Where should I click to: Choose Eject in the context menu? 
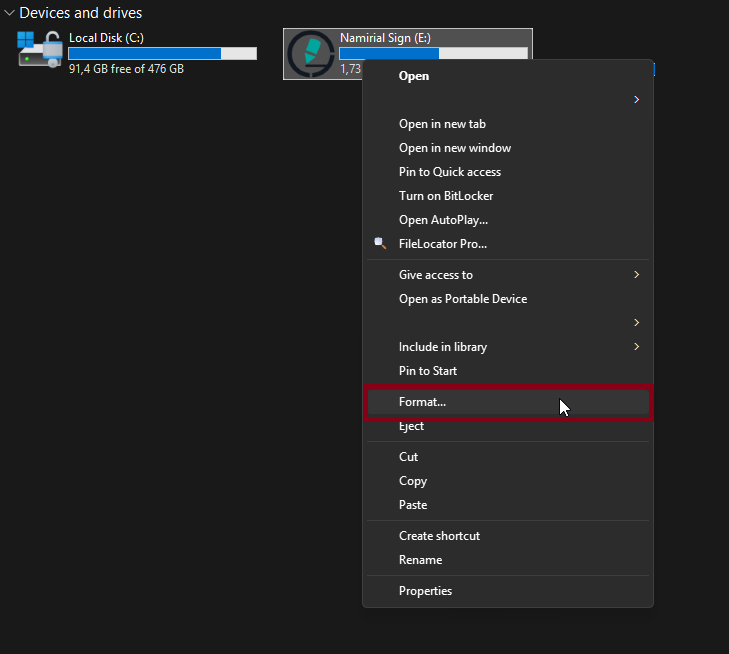tap(411, 426)
